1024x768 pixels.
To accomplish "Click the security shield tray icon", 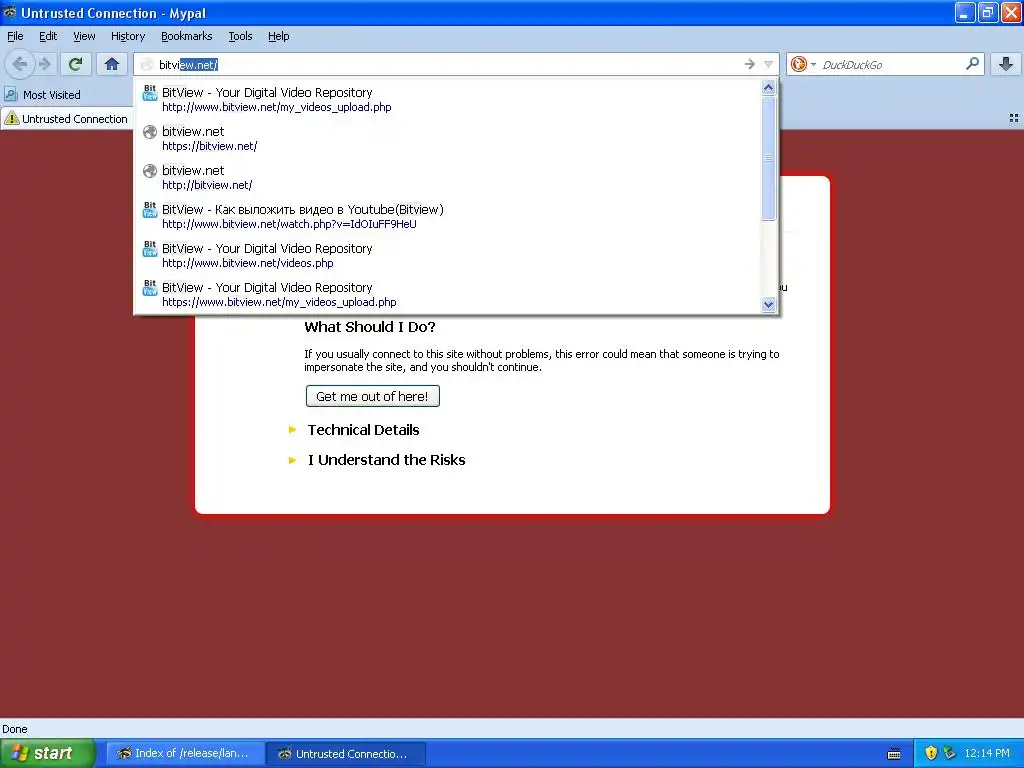I will point(931,753).
